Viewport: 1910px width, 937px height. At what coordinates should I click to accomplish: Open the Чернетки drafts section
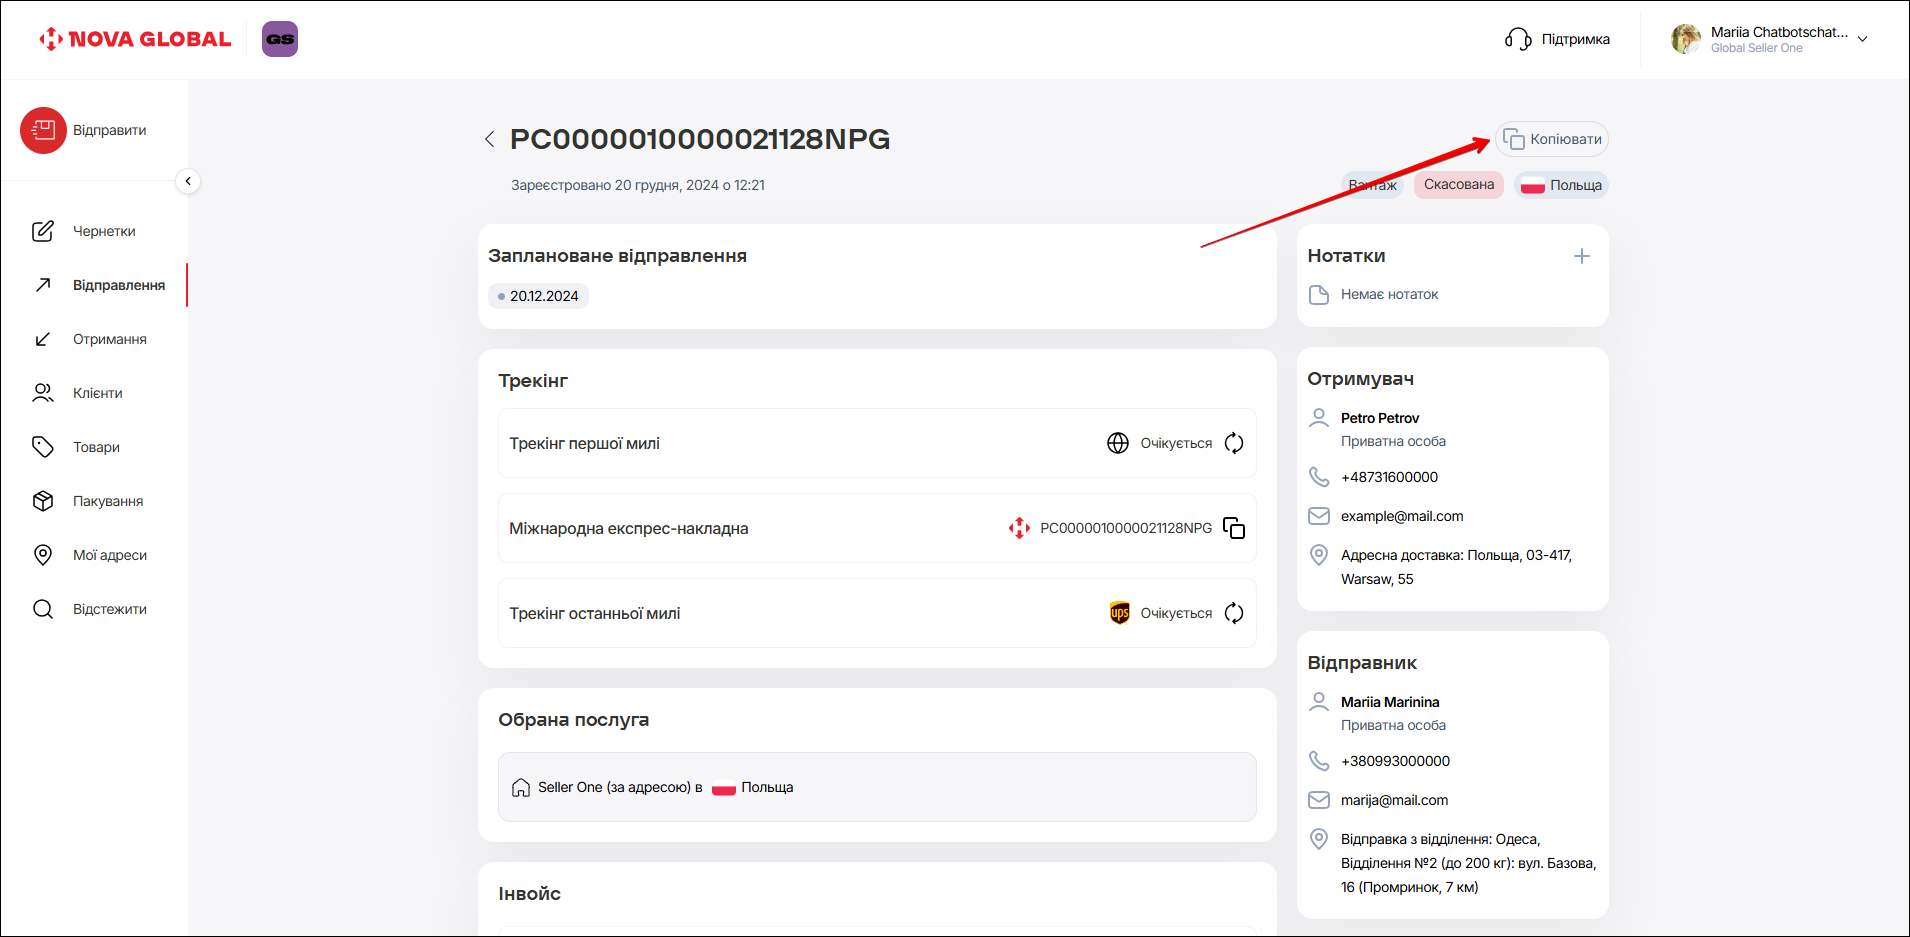tap(103, 231)
